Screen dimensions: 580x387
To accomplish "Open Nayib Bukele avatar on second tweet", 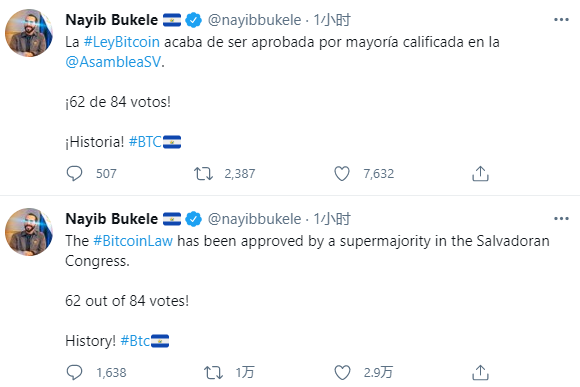I will (29, 232).
